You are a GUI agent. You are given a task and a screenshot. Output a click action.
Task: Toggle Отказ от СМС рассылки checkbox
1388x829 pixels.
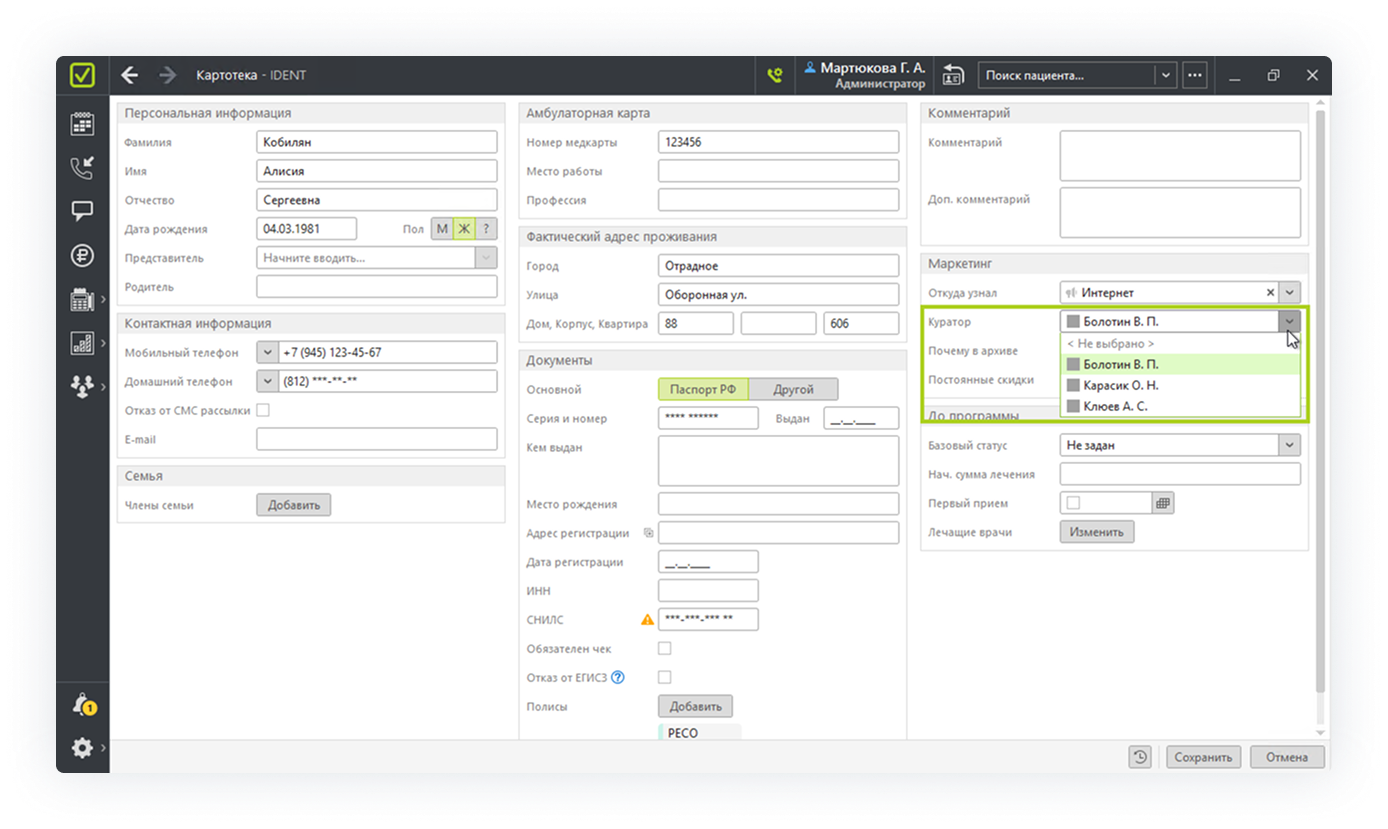[x=263, y=410]
